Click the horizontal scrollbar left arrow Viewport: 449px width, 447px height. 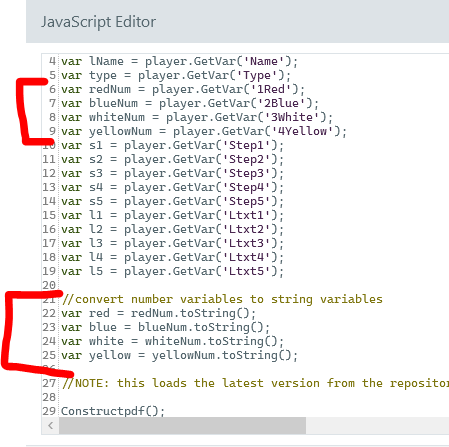tap(50, 425)
